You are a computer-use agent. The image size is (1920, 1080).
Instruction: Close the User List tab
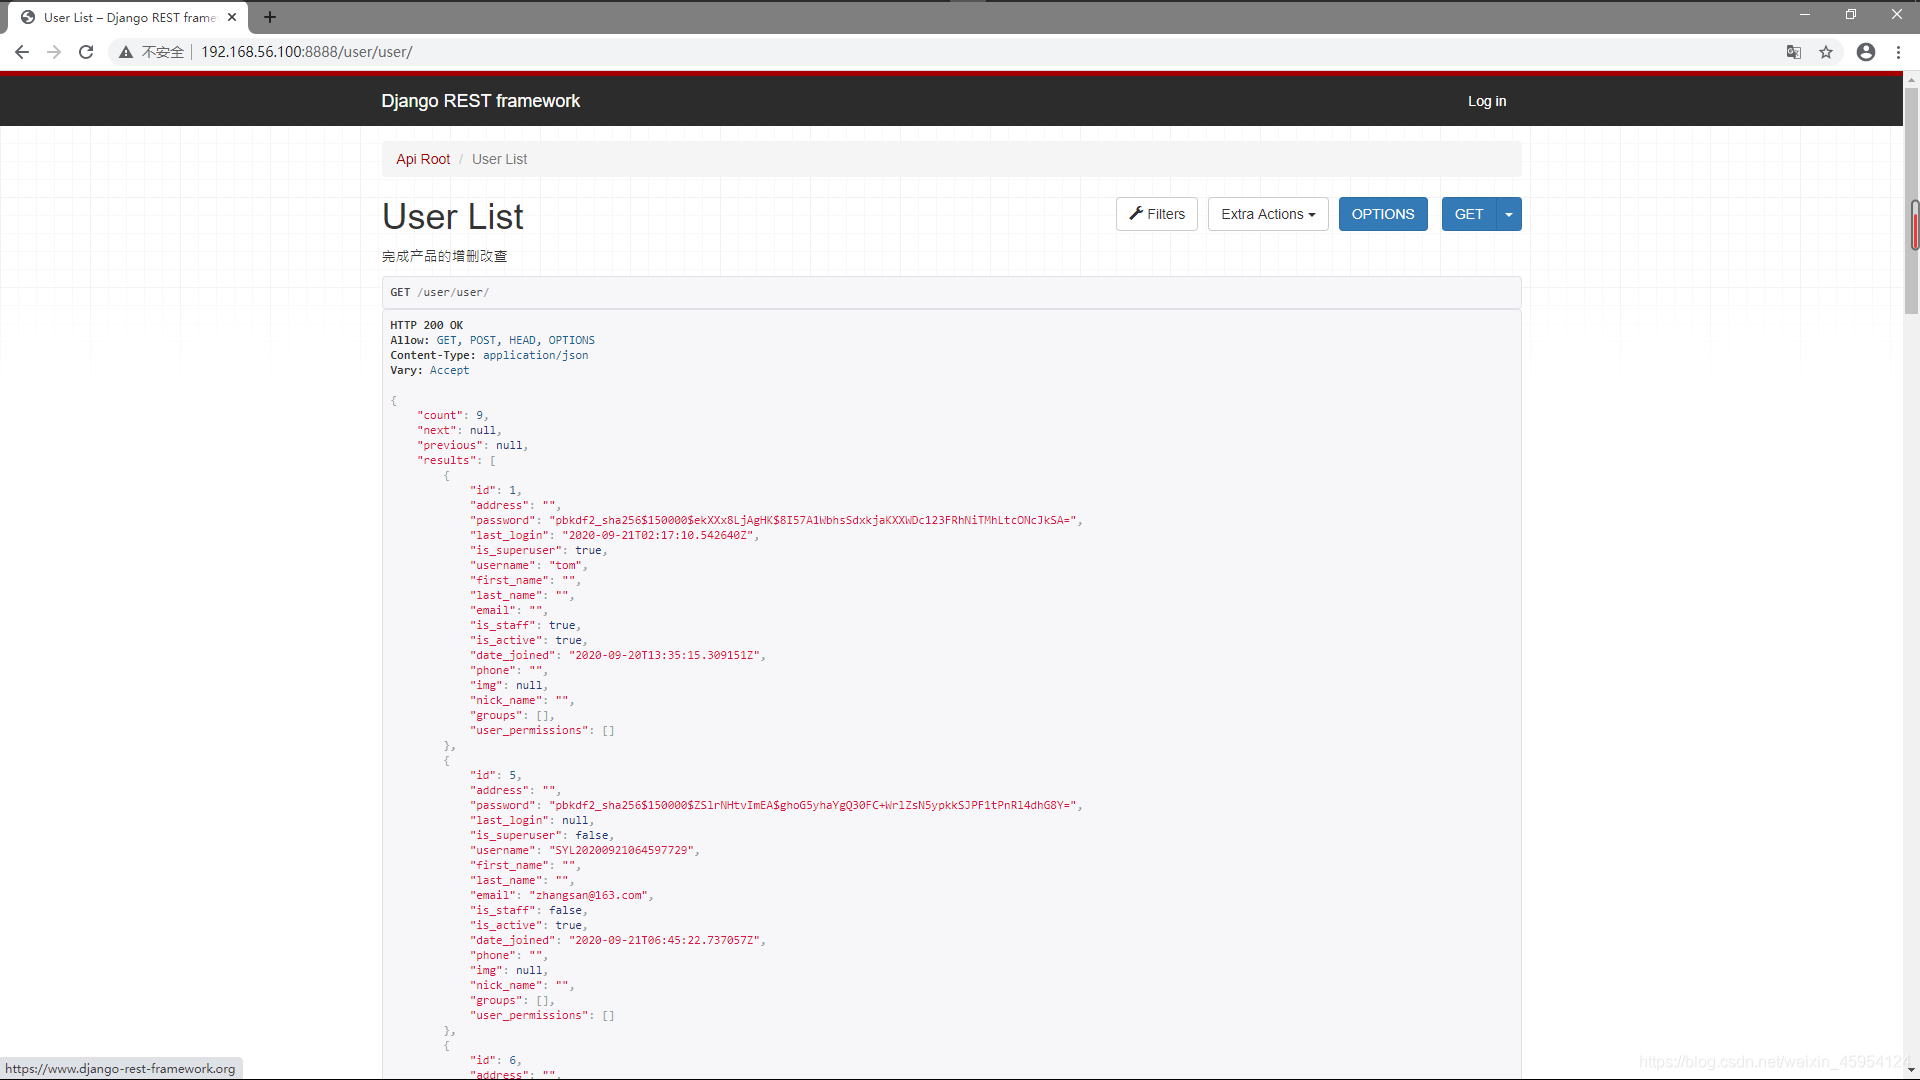pos(232,17)
